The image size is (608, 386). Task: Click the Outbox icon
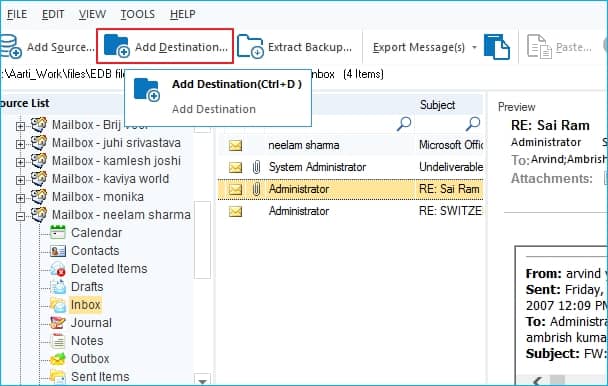pyautogui.click(x=58, y=359)
